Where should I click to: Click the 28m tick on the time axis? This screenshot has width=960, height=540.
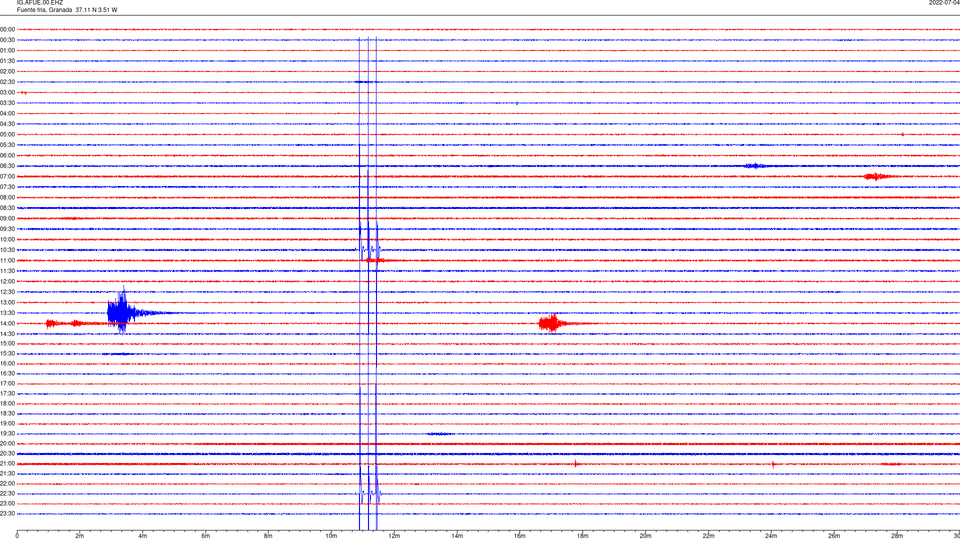pos(897,536)
